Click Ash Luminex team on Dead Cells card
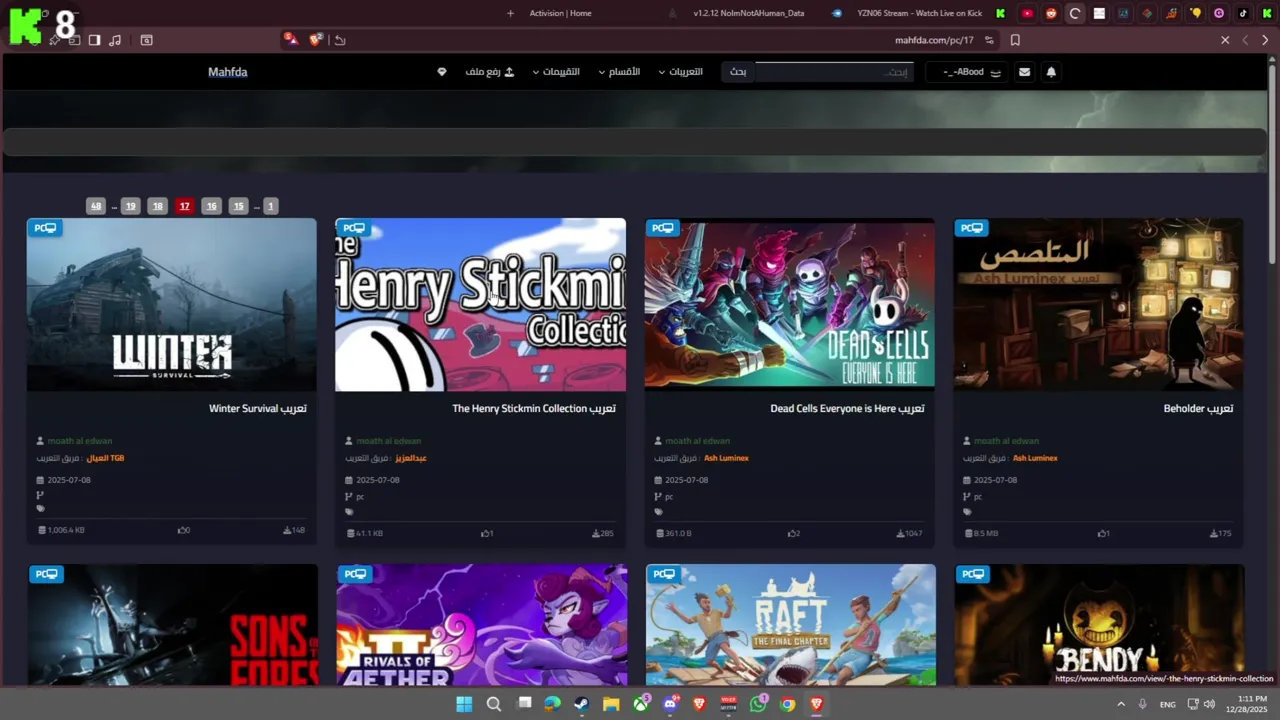Image resolution: width=1280 pixels, height=720 pixels. [726, 458]
